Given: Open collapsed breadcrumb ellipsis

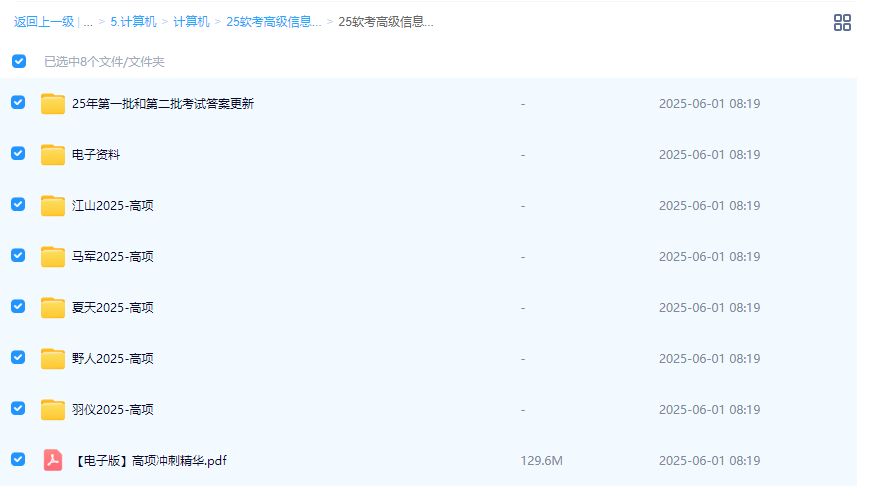Looking at the screenshot, I should coord(88,22).
